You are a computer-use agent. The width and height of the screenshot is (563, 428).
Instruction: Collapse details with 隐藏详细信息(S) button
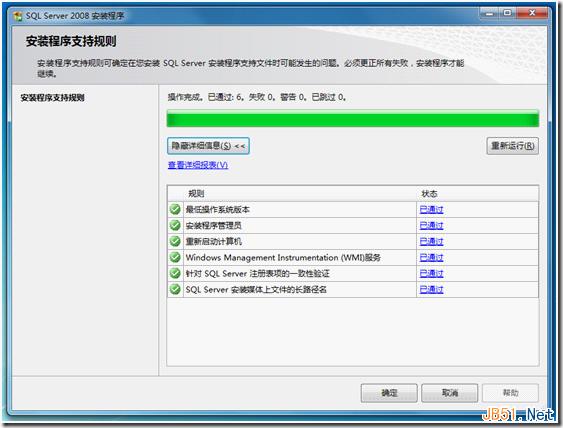point(208,146)
